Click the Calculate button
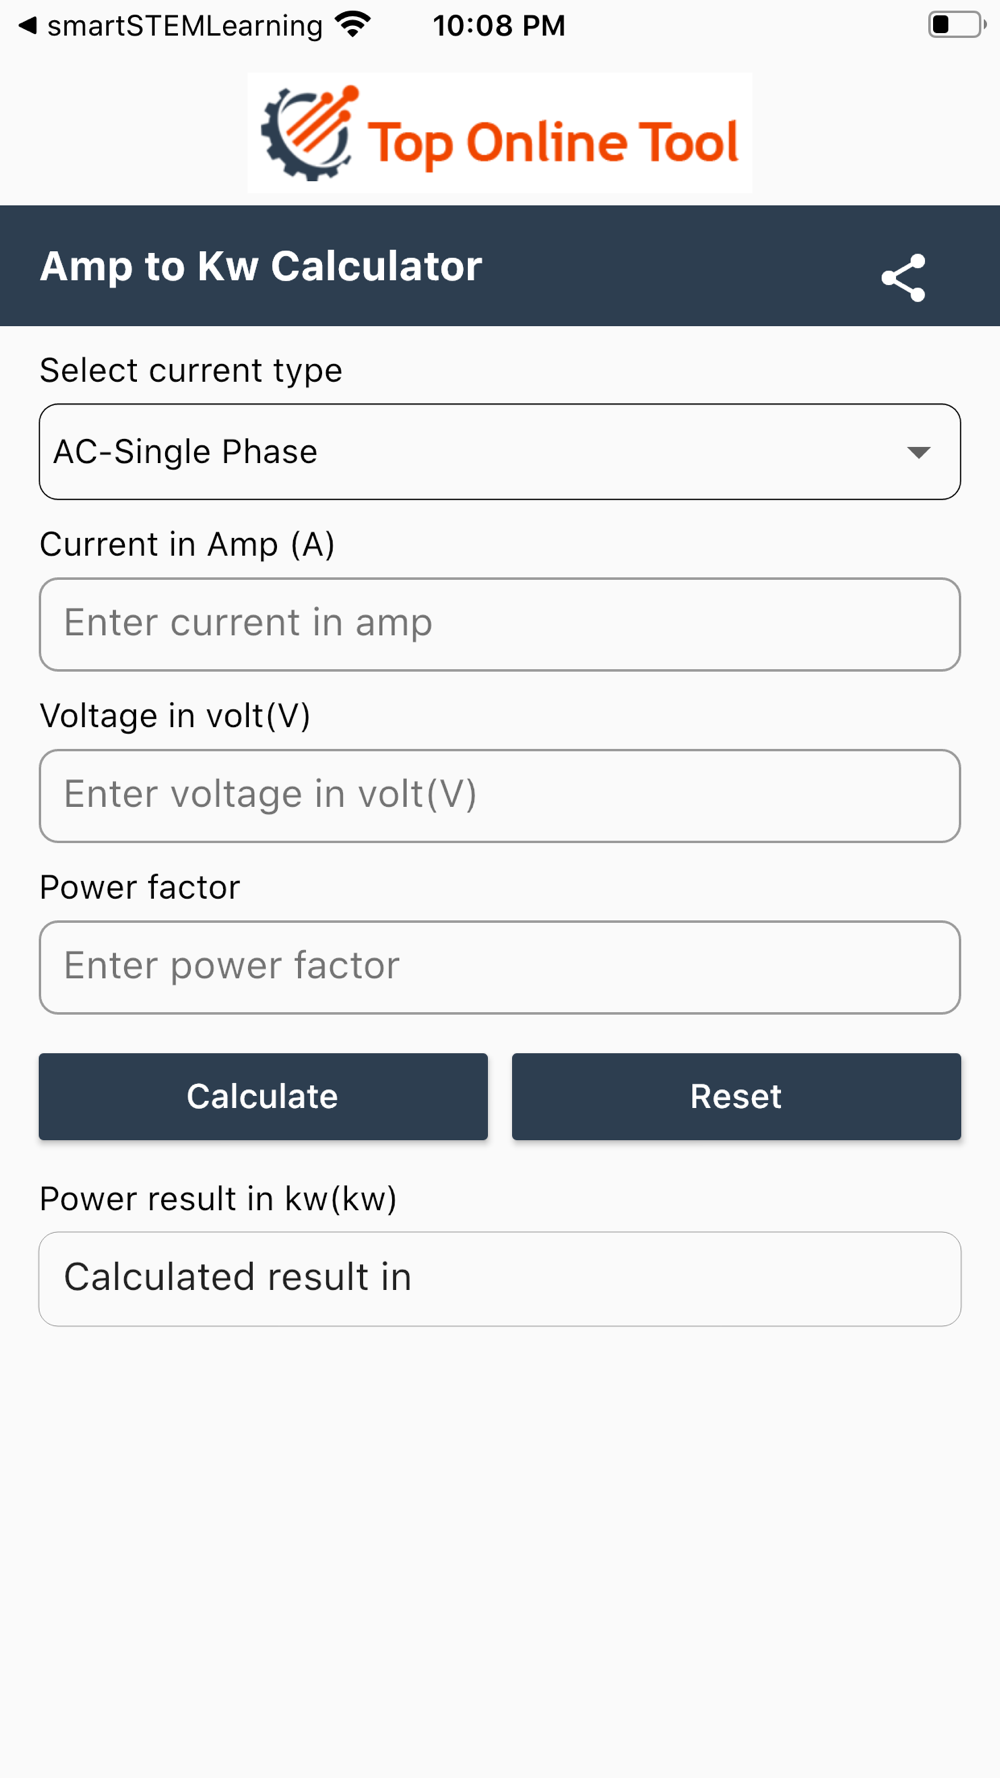The image size is (1000, 1778). (x=263, y=1096)
